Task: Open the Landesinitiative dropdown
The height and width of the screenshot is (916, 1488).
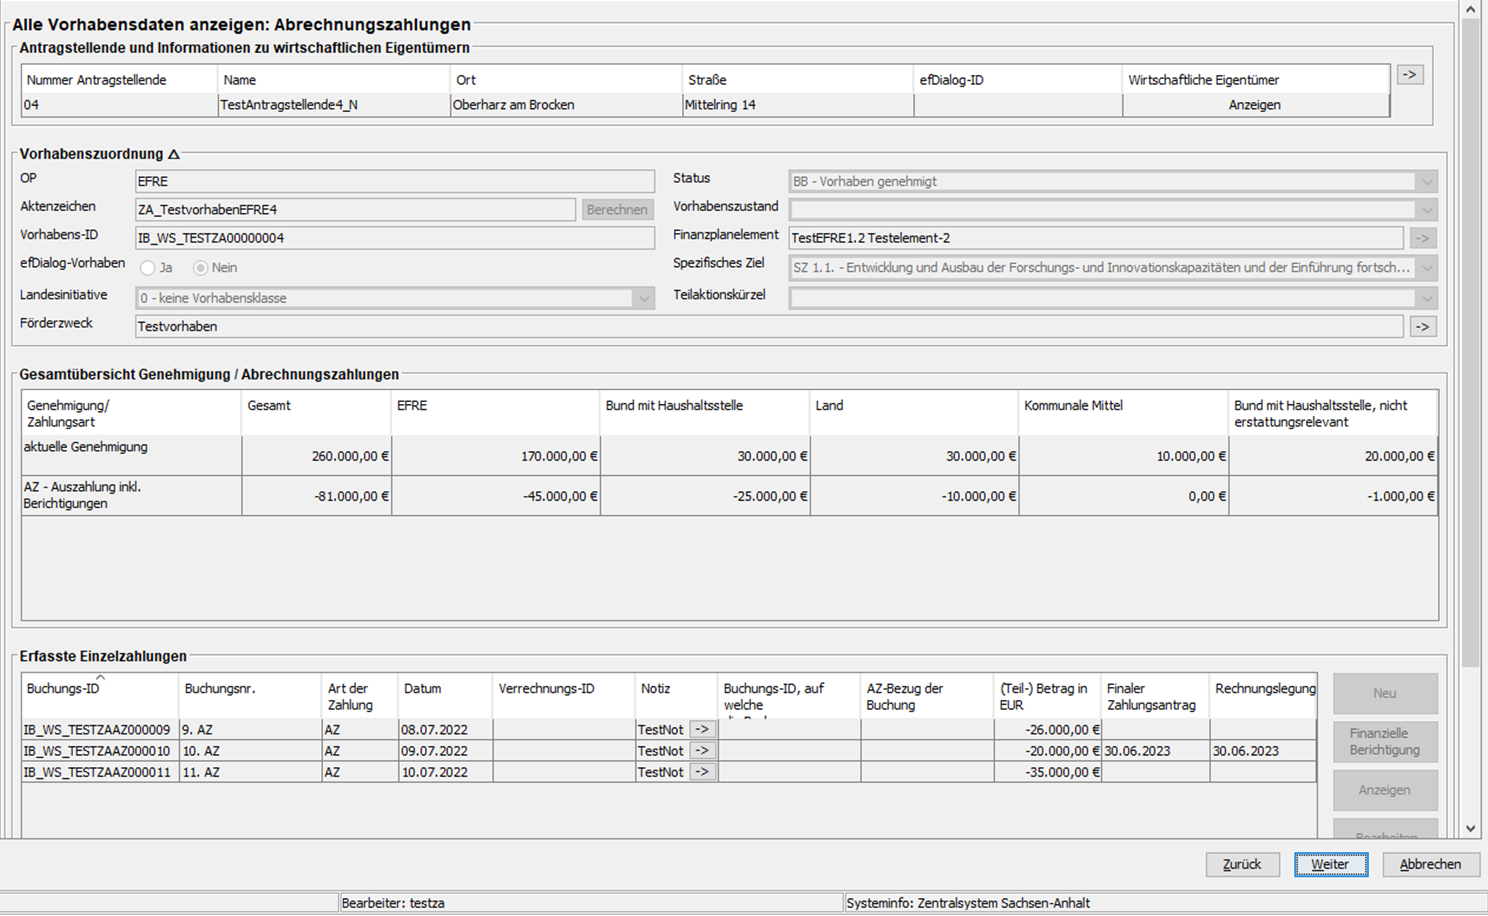Action: click(644, 298)
